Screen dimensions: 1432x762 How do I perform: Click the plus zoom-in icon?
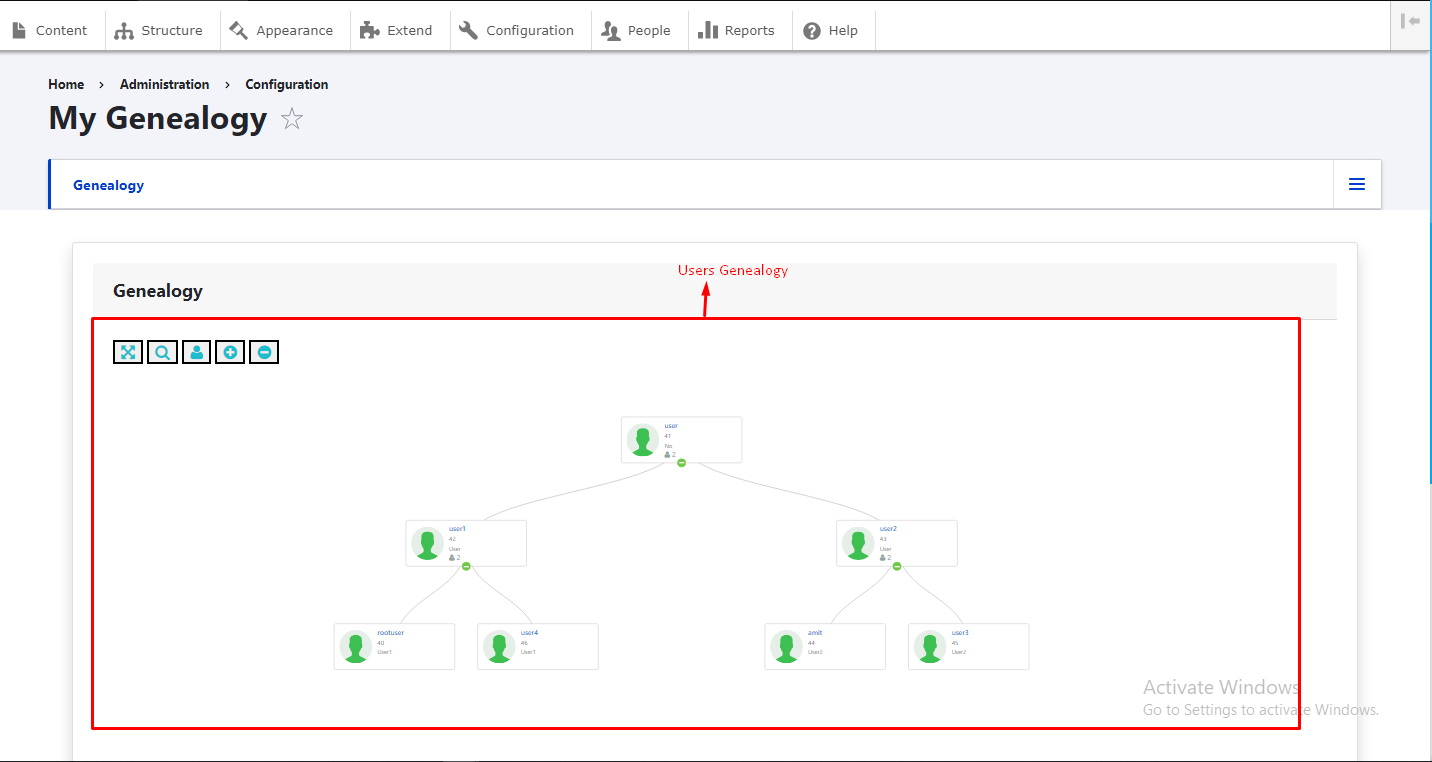(x=230, y=352)
